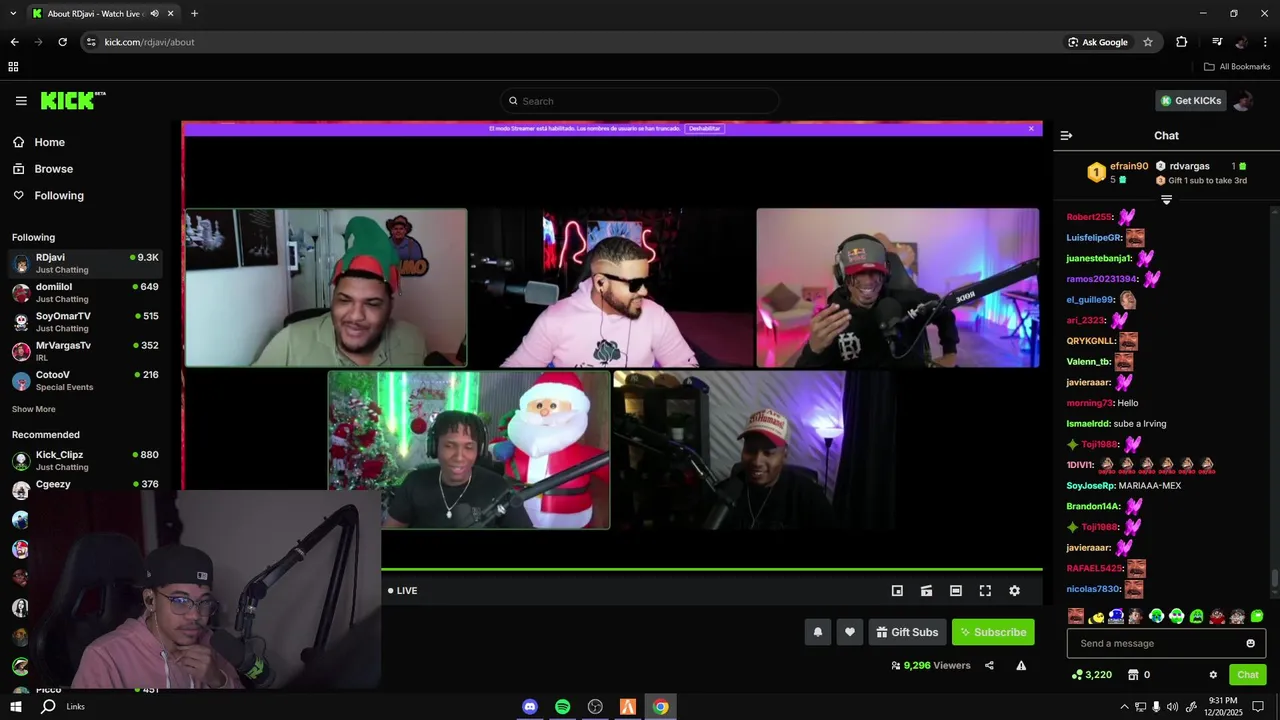This screenshot has height=720, width=1280.
Task: View channel points balance 3,220
Action: tap(1091, 675)
